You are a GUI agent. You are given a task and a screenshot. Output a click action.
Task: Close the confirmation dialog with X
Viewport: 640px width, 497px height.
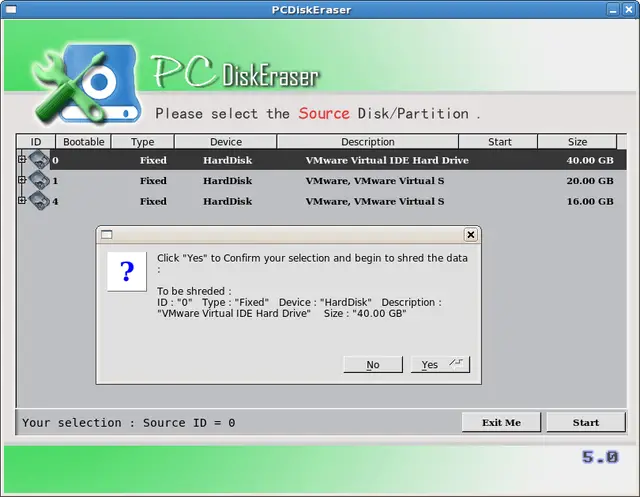click(x=471, y=235)
